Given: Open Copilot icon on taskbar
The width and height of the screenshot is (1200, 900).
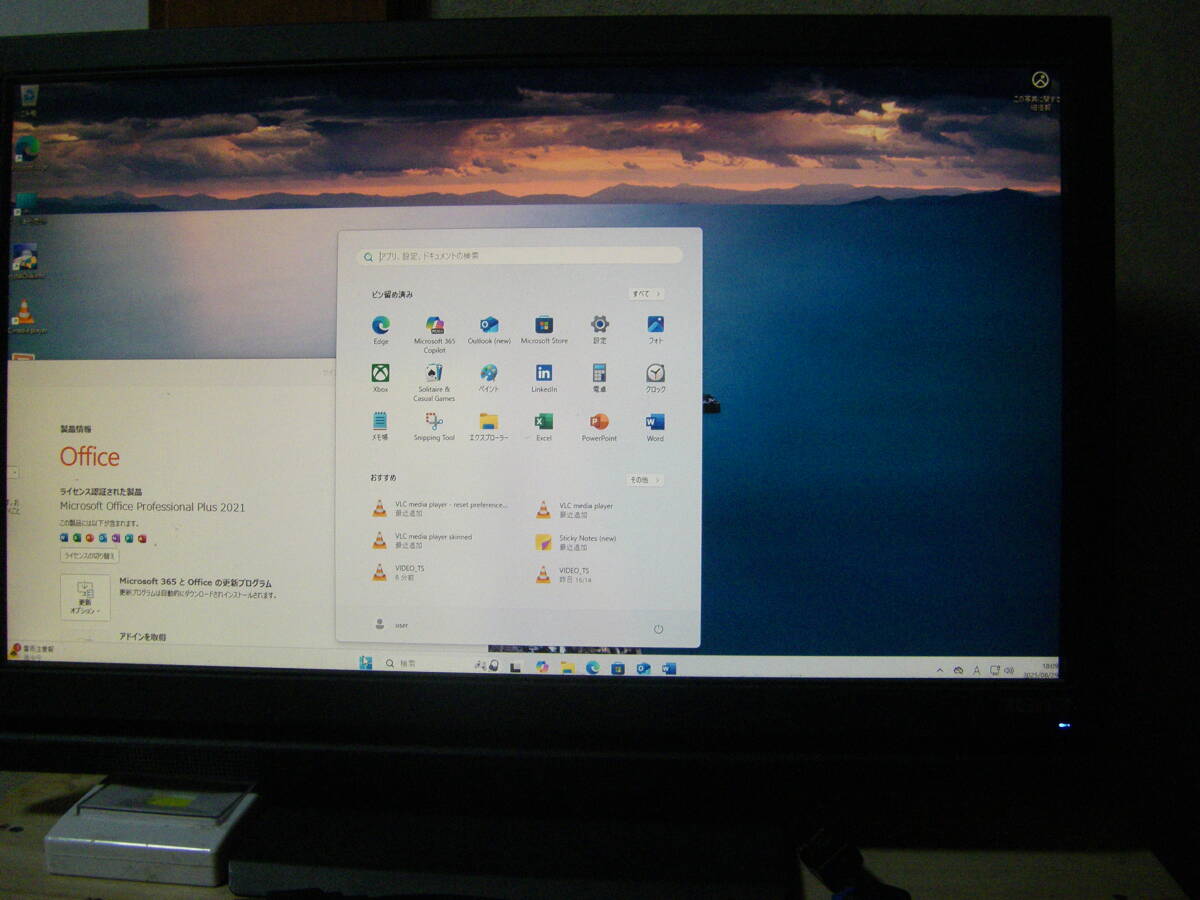Looking at the screenshot, I should click(x=542, y=667).
